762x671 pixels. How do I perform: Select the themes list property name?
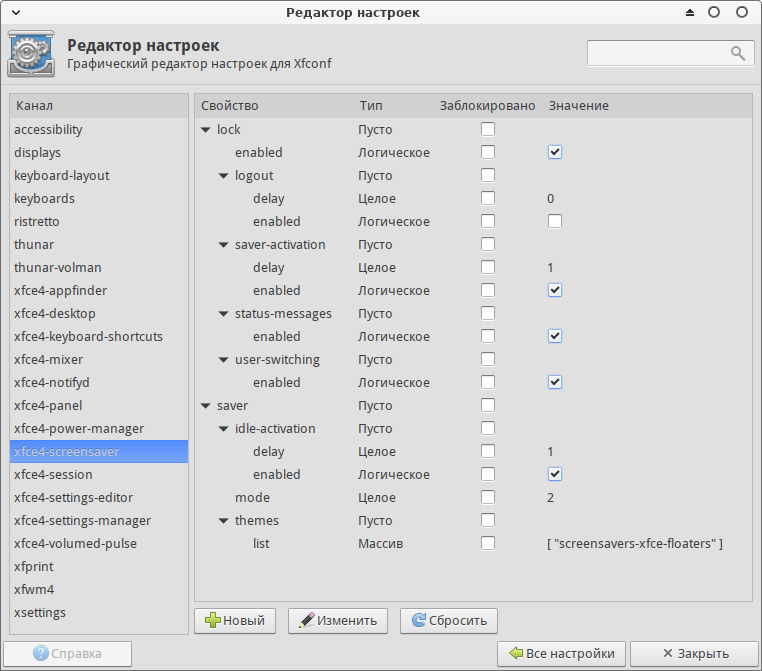(x=261, y=544)
